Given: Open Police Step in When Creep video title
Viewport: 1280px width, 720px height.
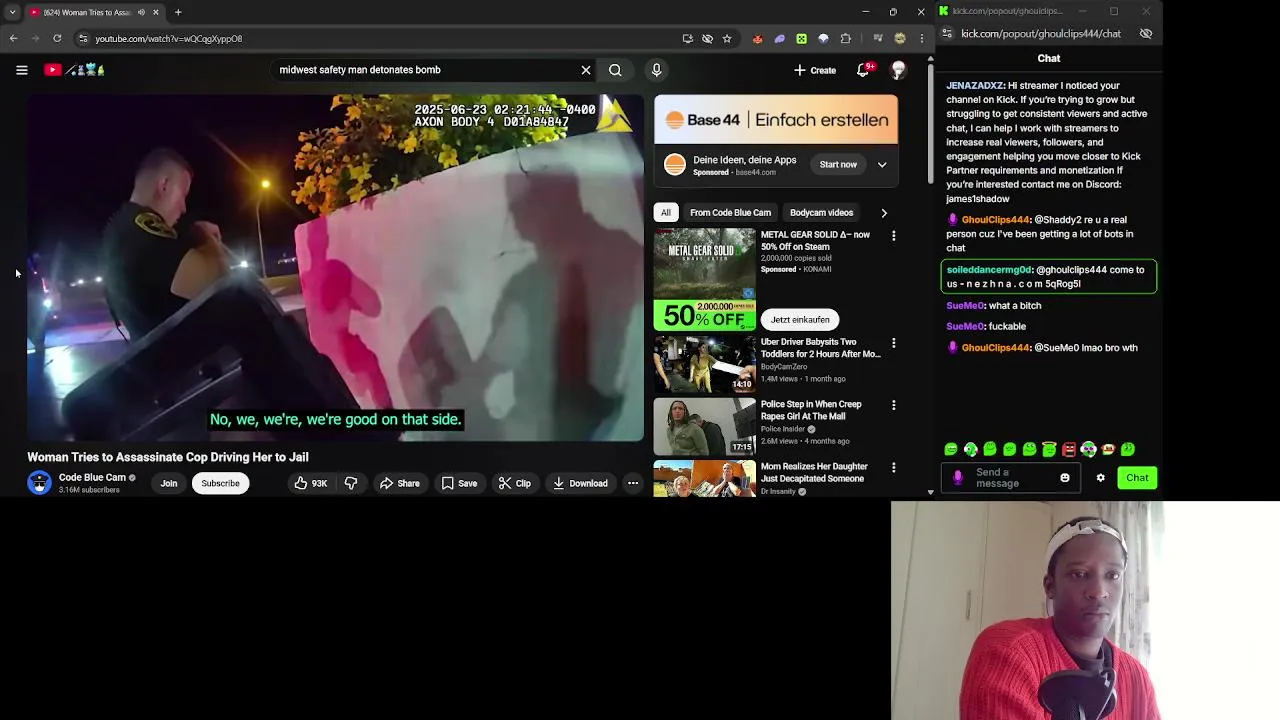Looking at the screenshot, I should (x=811, y=410).
